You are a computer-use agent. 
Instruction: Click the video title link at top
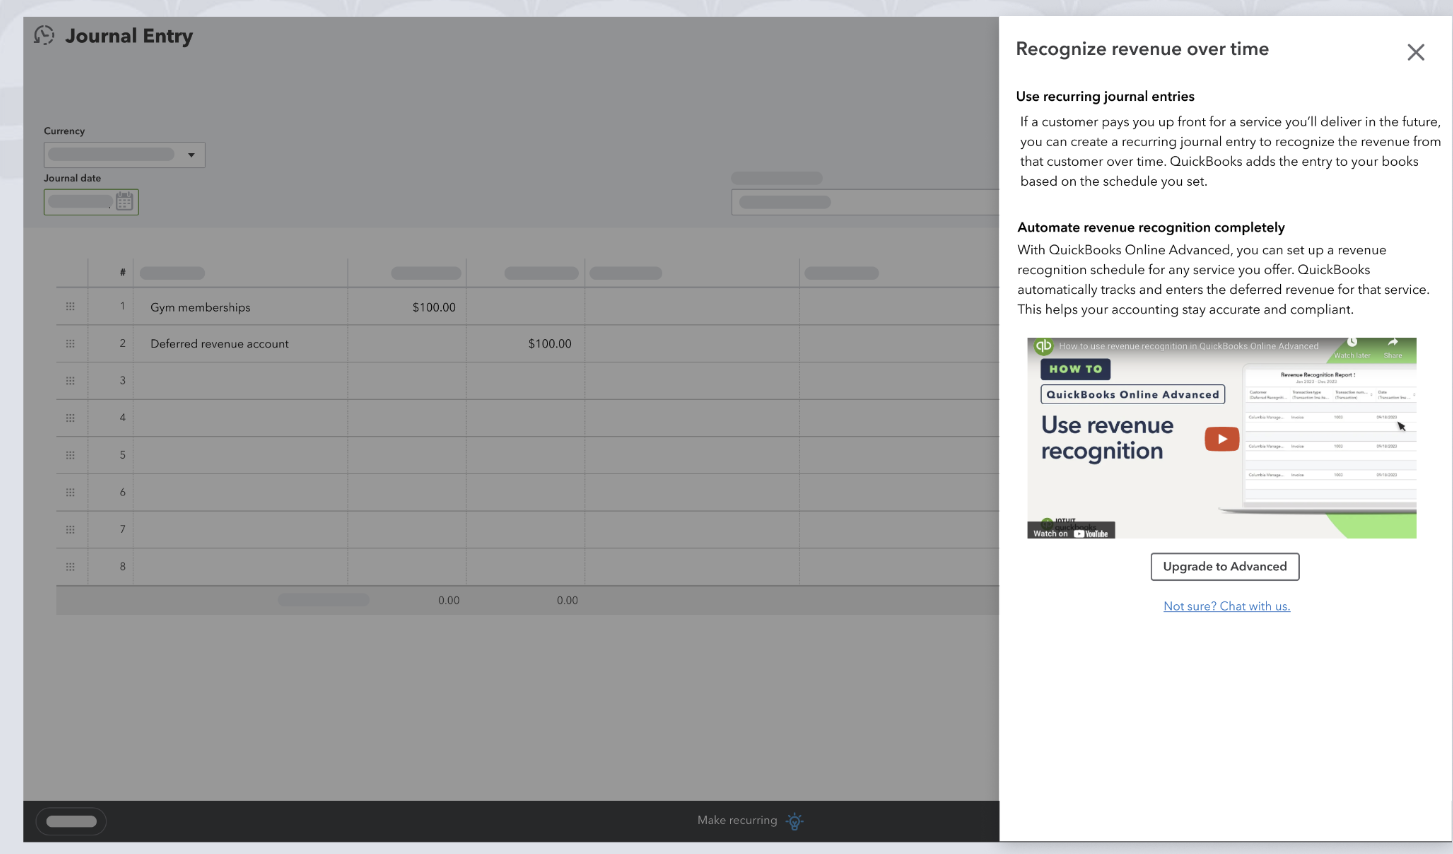point(1190,346)
